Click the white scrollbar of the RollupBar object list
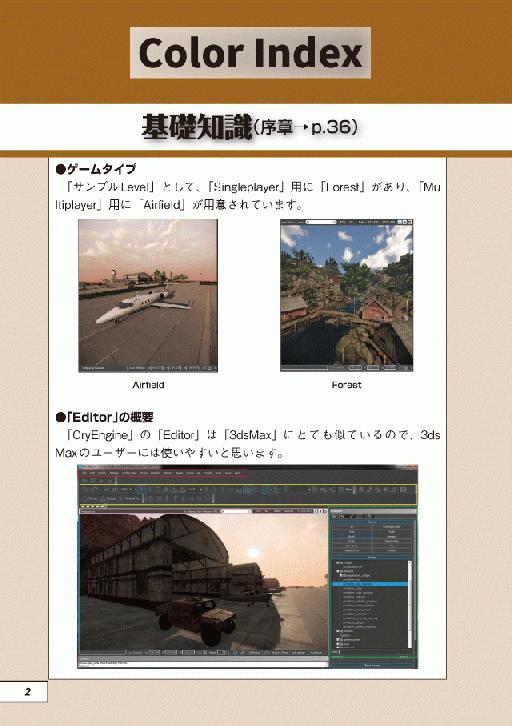Viewport: 512px width, 726px height. [410, 604]
